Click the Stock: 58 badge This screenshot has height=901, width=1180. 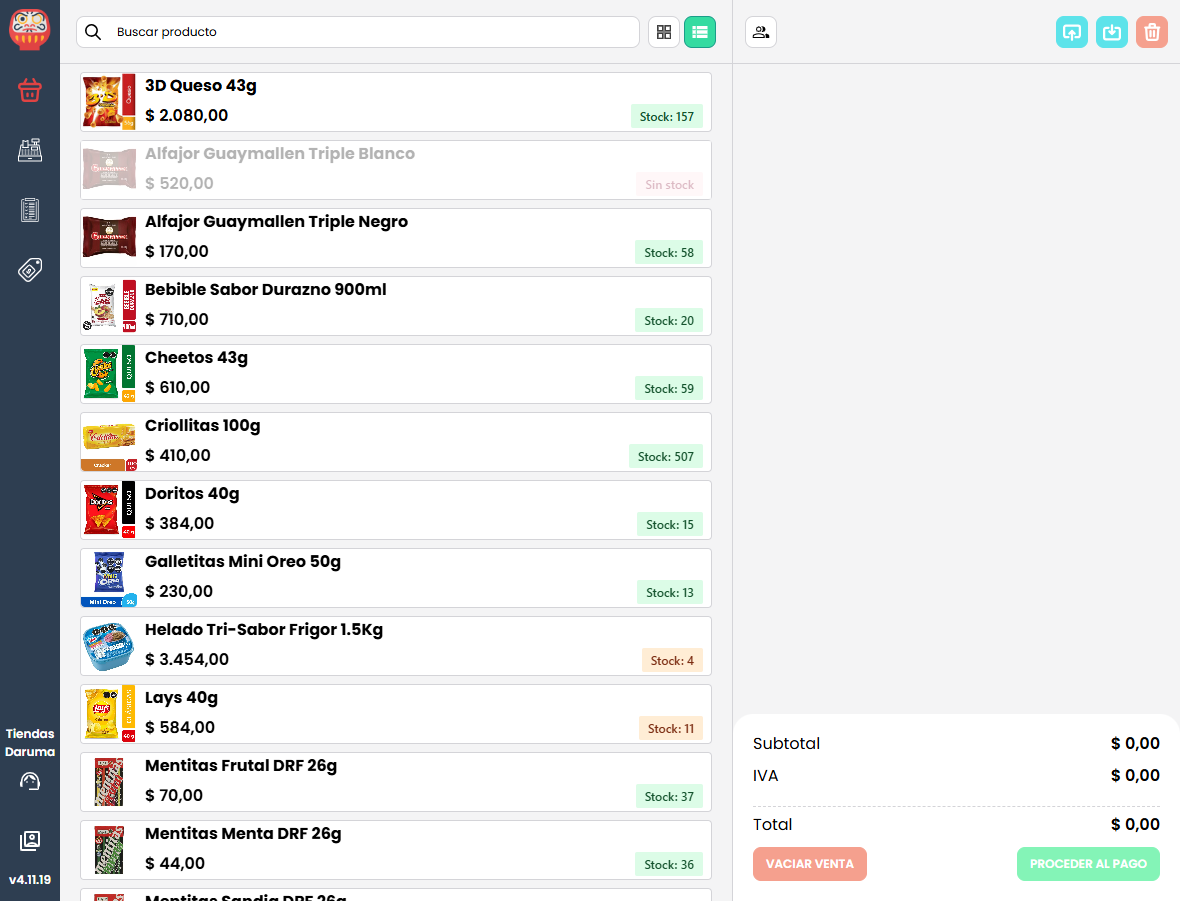tap(669, 253)
